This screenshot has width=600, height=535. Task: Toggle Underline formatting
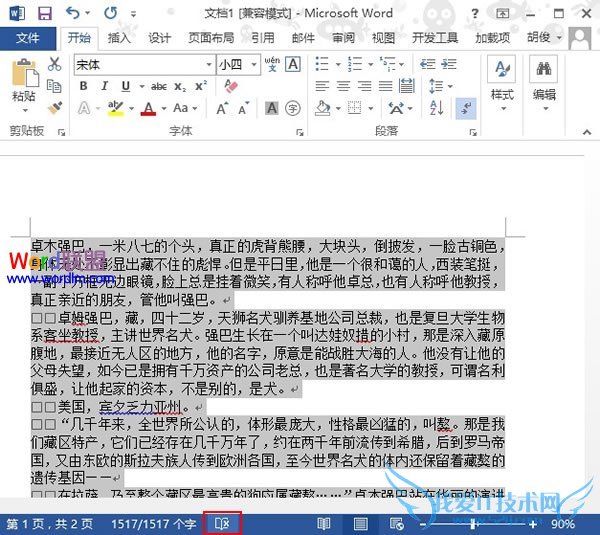[126, 86]
